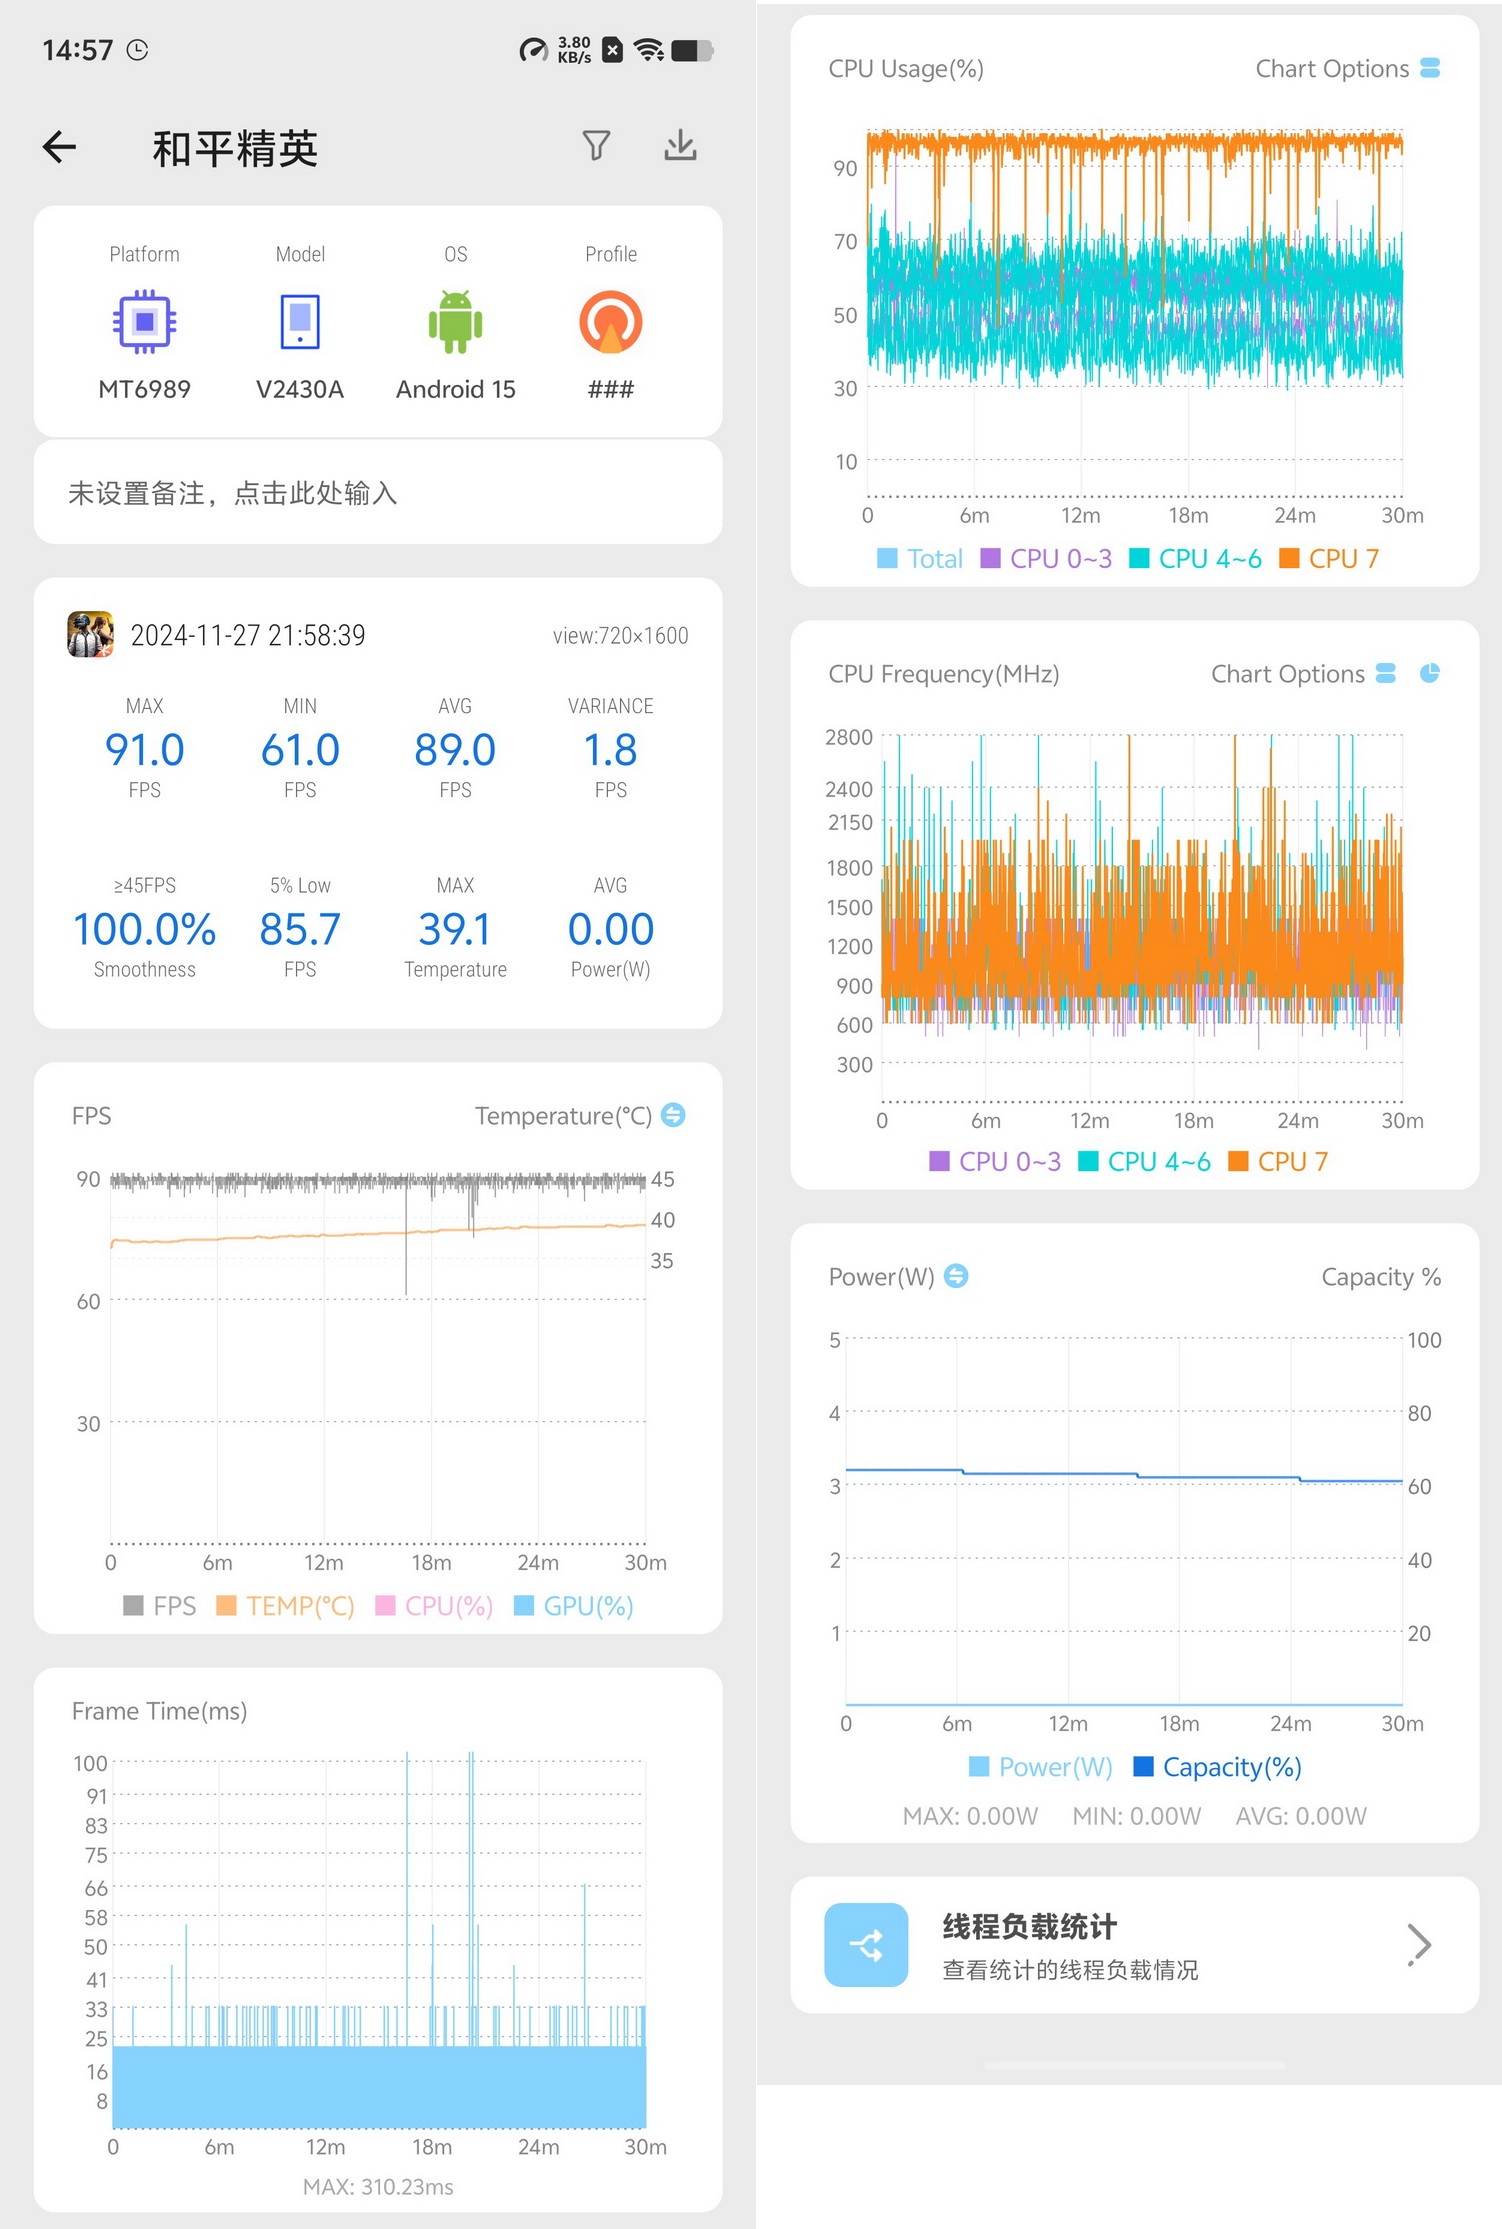Image resolution: width=1502 pixels, height=2229 pixels.
Task: Tap the 61.0 MIN FPS value
Action: coord(300,750)
